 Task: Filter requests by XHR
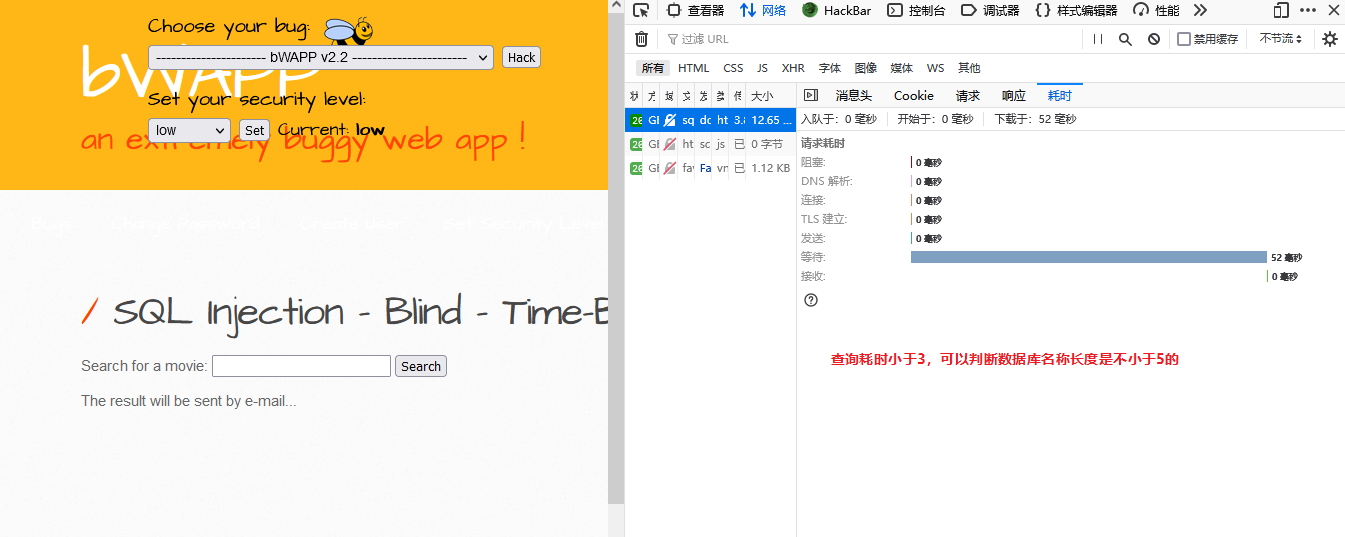click(x=793, y=68)
